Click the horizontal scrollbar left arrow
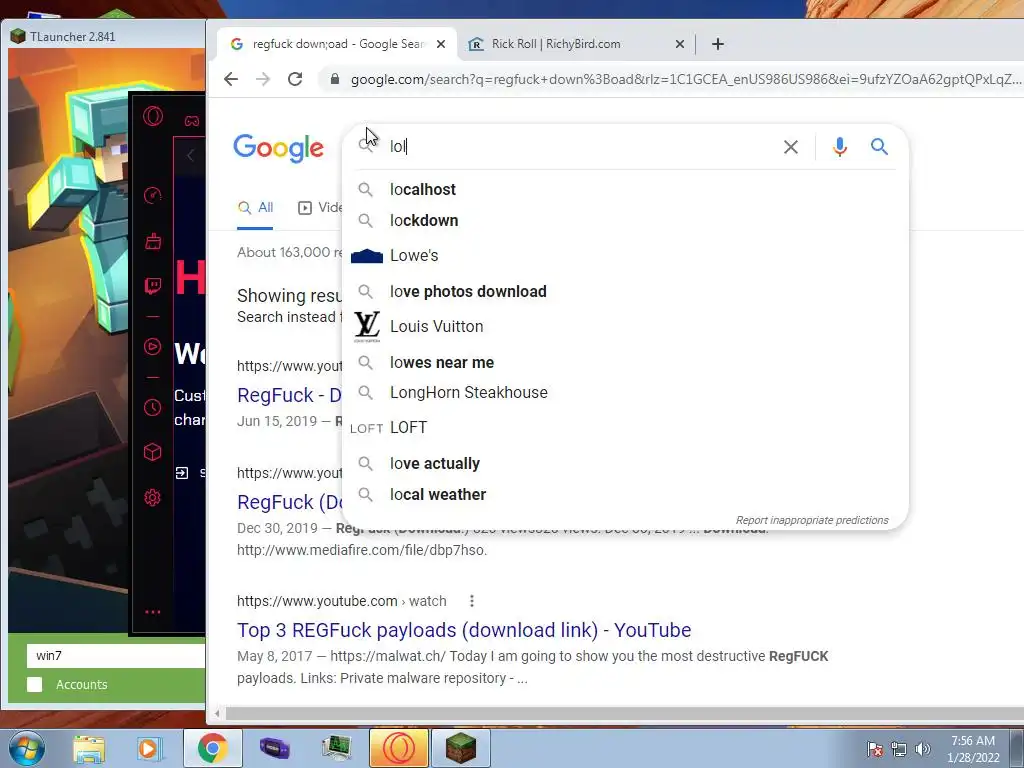The width and height of the screenshot is (1024, 768). 217,714
